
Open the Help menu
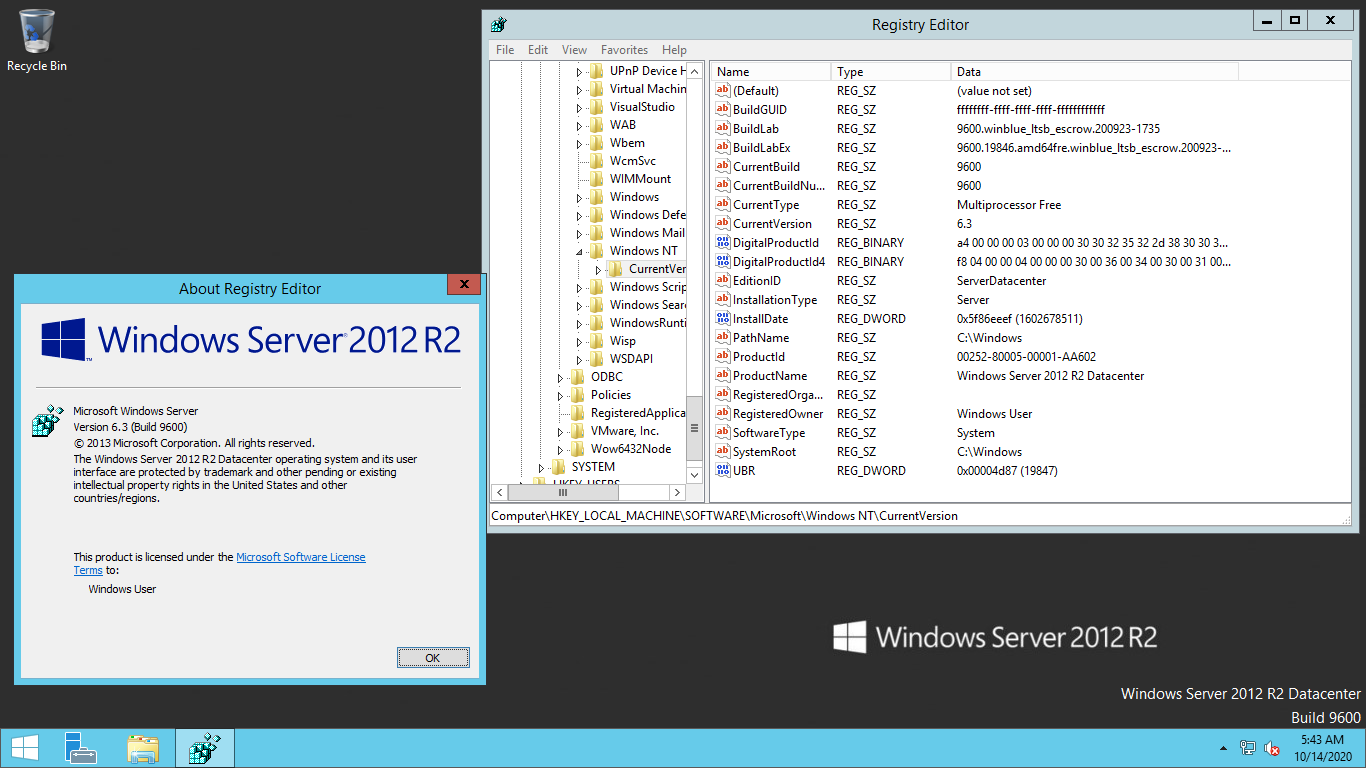pos(674,49)
